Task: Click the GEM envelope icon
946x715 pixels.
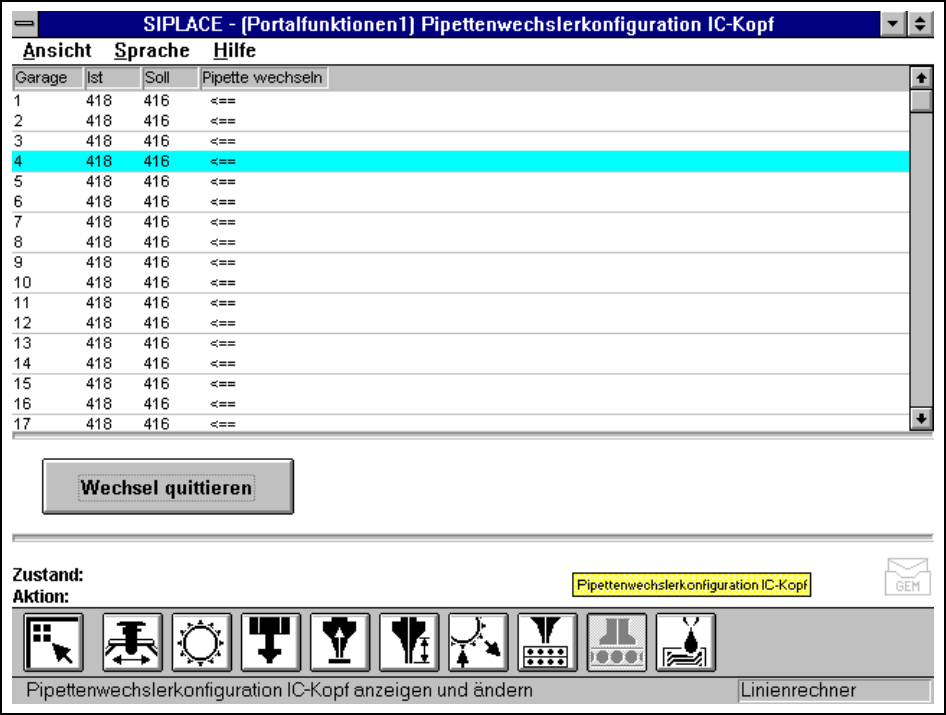Action: pyautogui.click(x=906, y=577)
